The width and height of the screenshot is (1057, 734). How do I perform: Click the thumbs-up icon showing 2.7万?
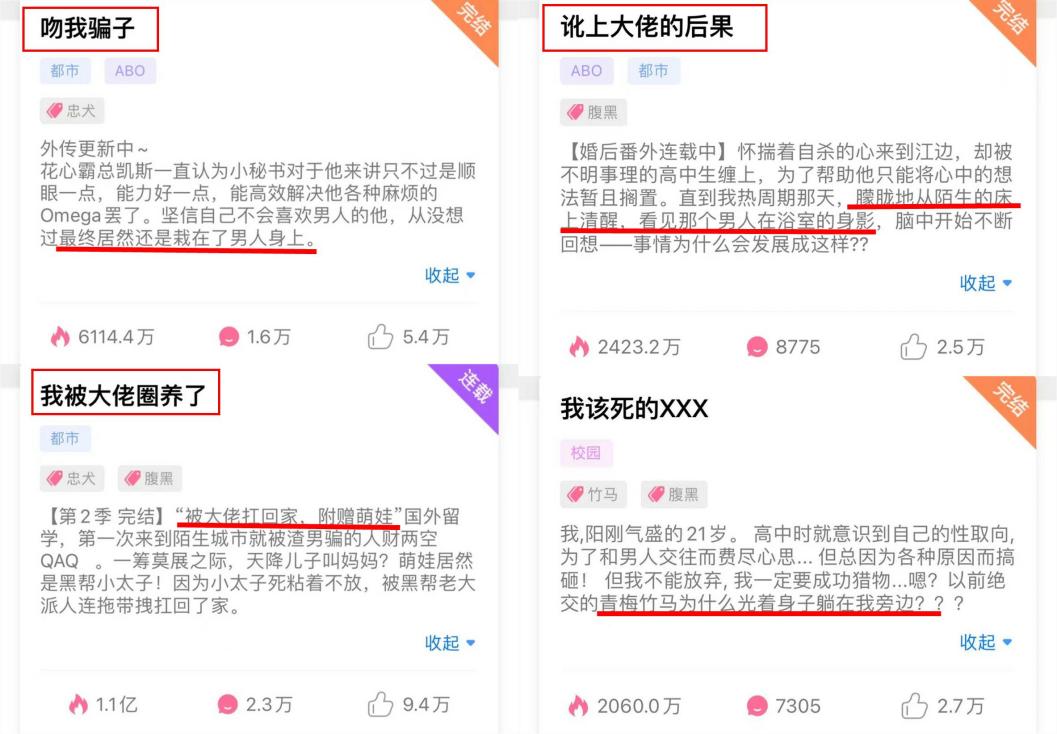point(914,706)
